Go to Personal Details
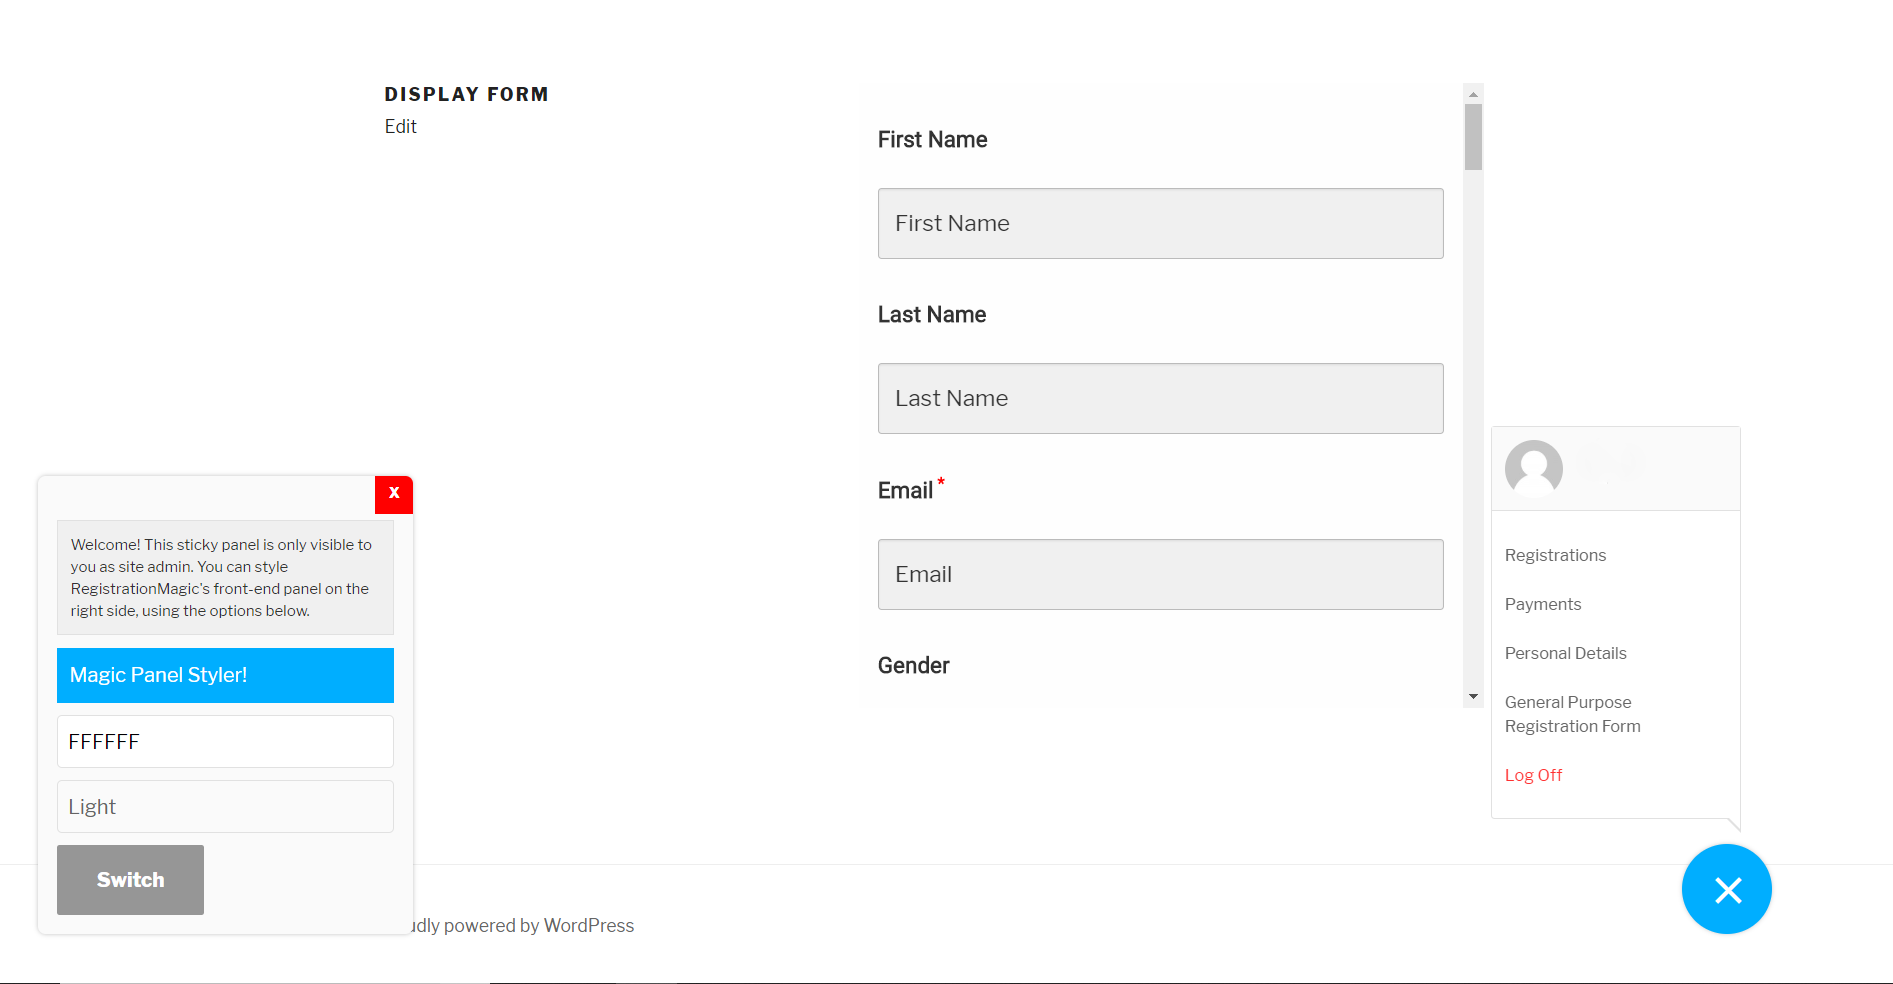1893x984 pixels. click(x=1565, y=654)
